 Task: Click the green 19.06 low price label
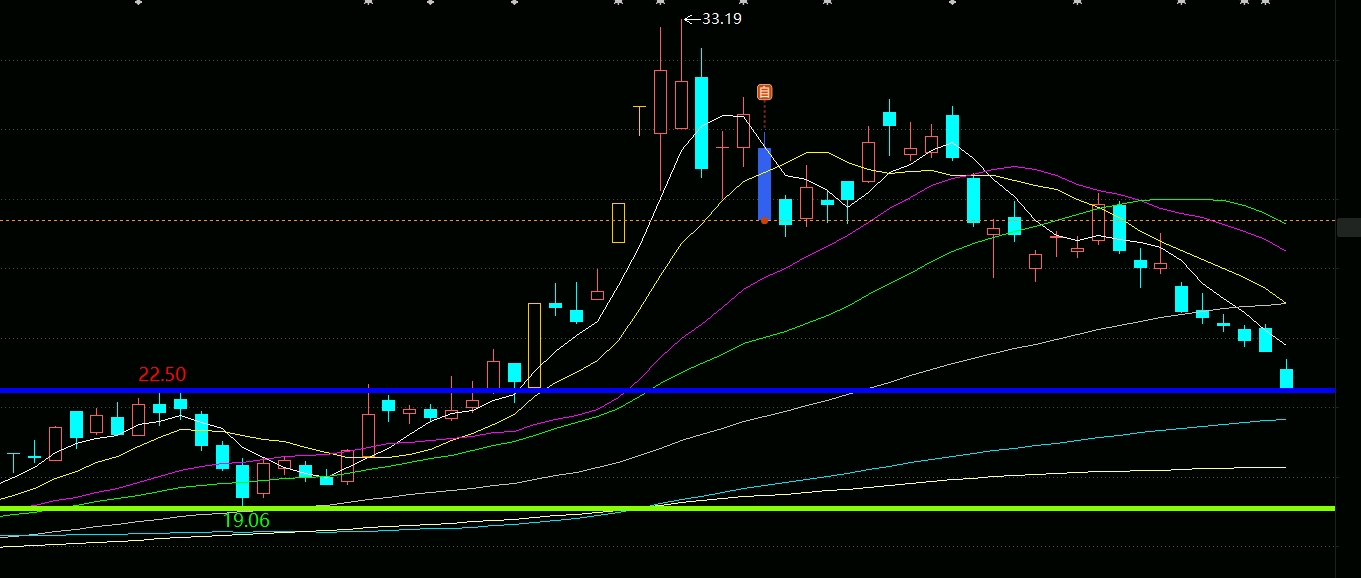(246, 520)
